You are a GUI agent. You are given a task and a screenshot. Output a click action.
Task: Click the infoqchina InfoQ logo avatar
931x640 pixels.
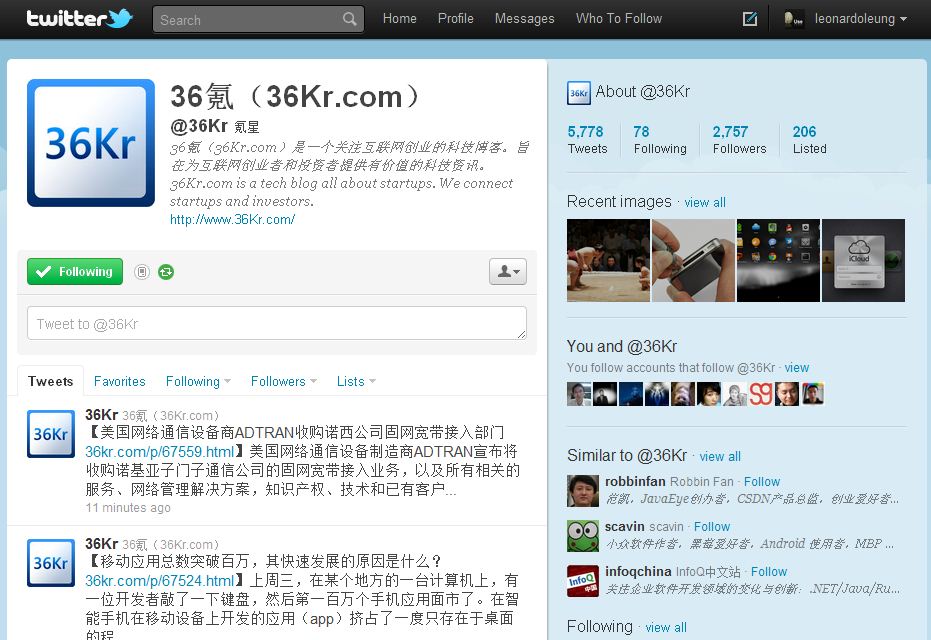point(582,581)
